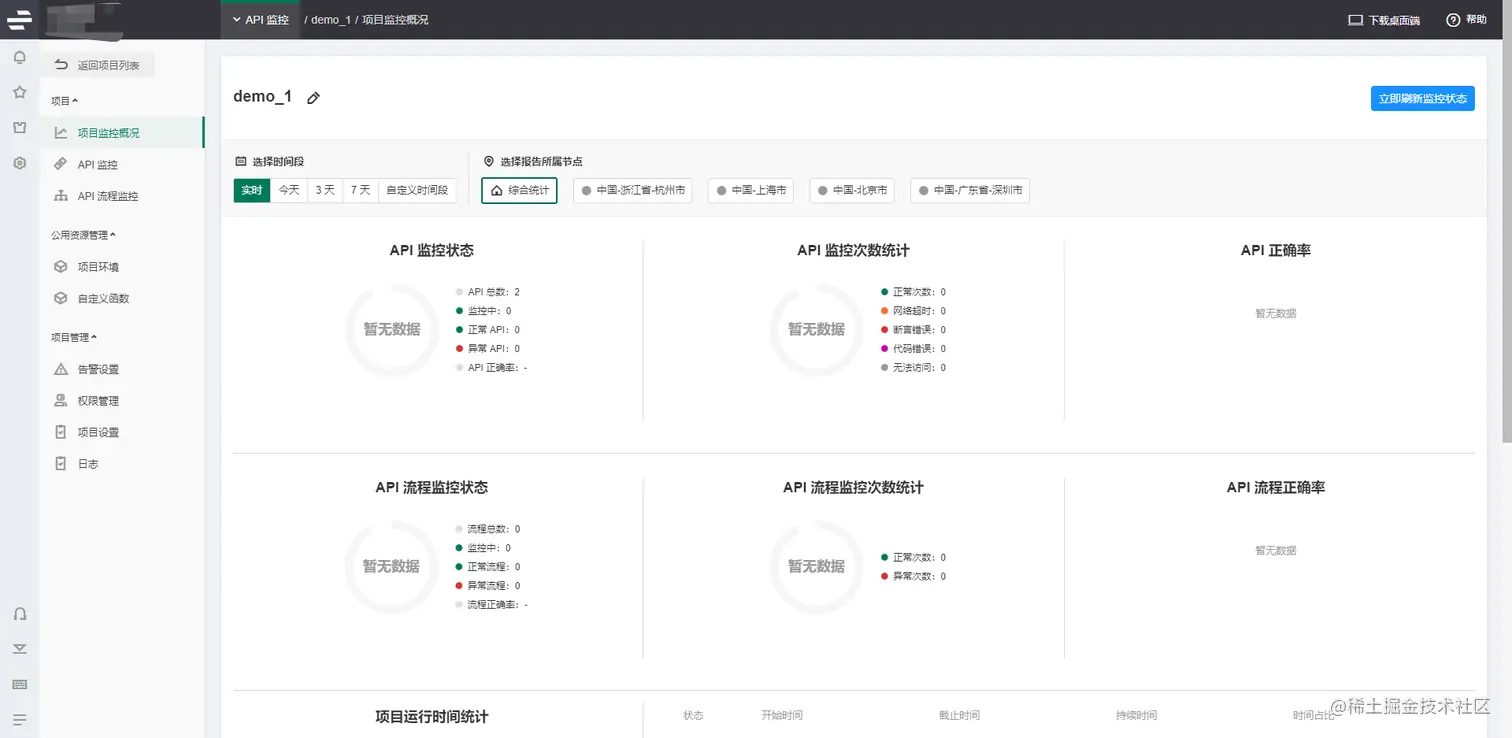Click demo_1 breadcrumb link
The width and height of the screenshot is (1512, 738).
point(331,20)
